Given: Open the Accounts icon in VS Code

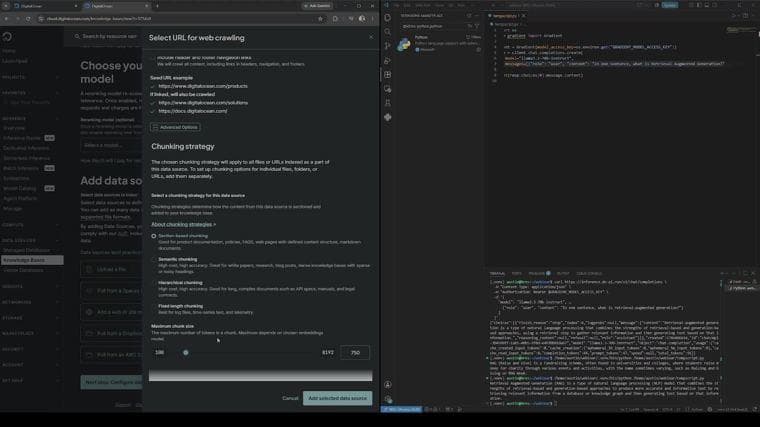Looking at the screenshot, I should click(x=388, y=384).
